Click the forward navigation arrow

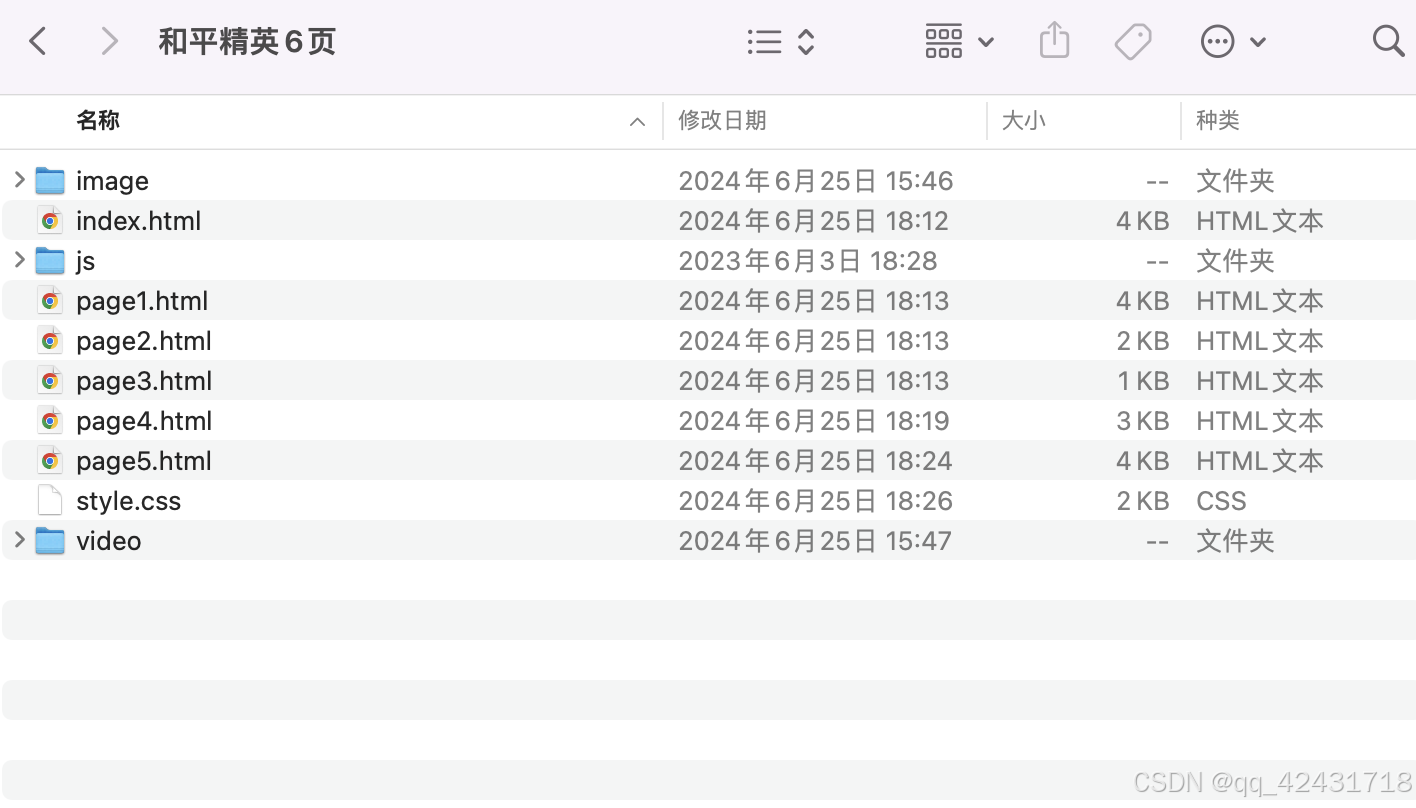point(109,41)
